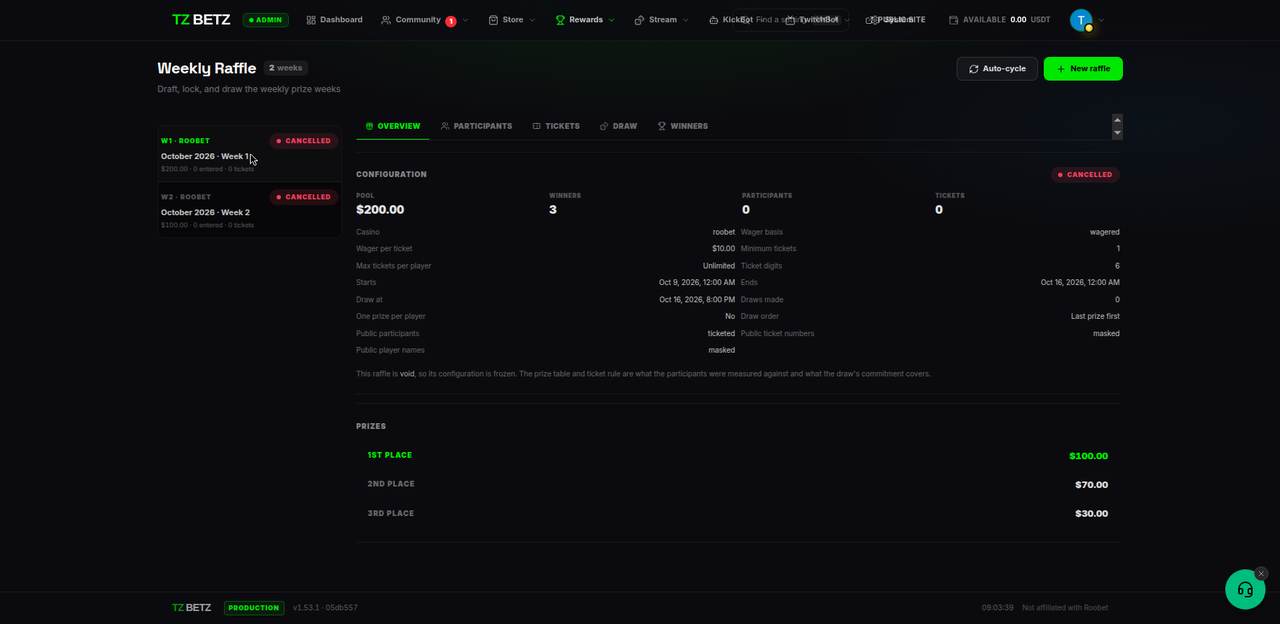Click the $200.00 pool value
This screenshot has width=1280, height=624.
(380, 210)
